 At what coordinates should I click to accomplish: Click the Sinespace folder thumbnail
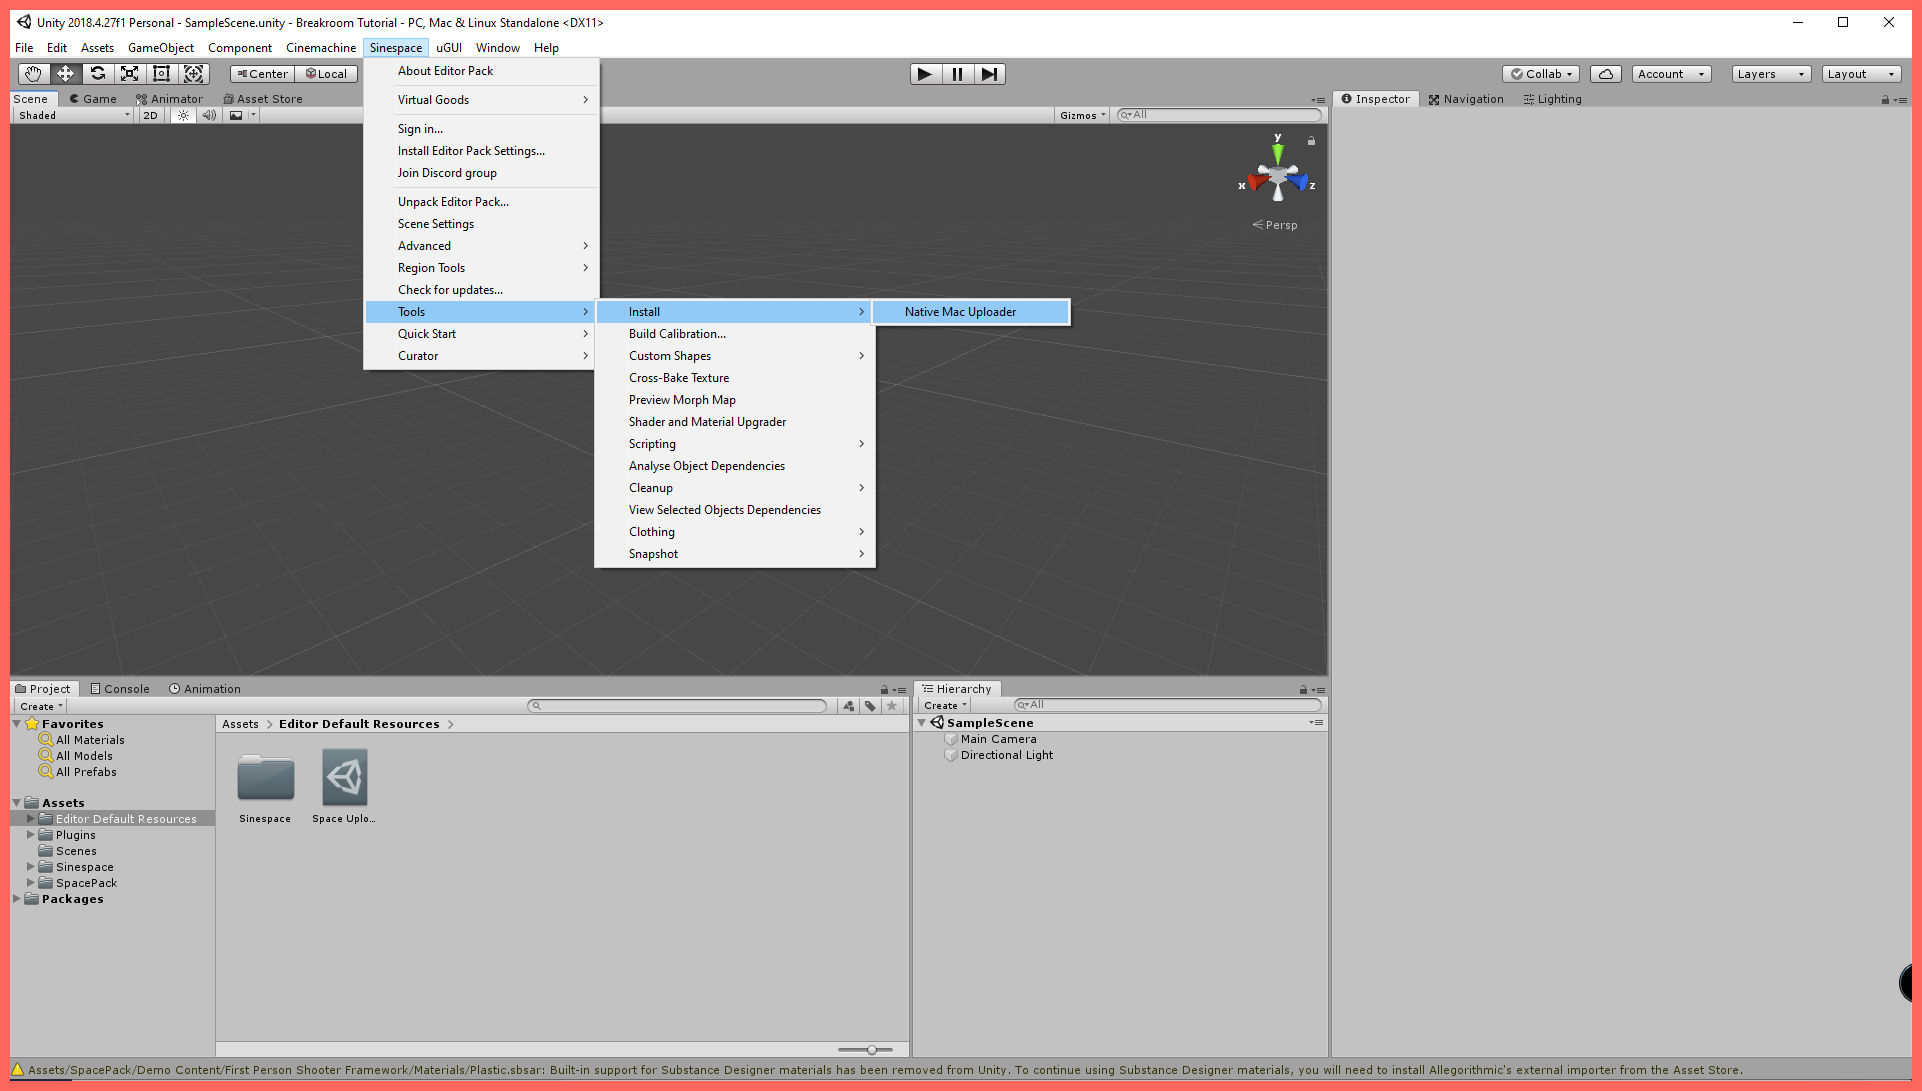pos(265,779)
